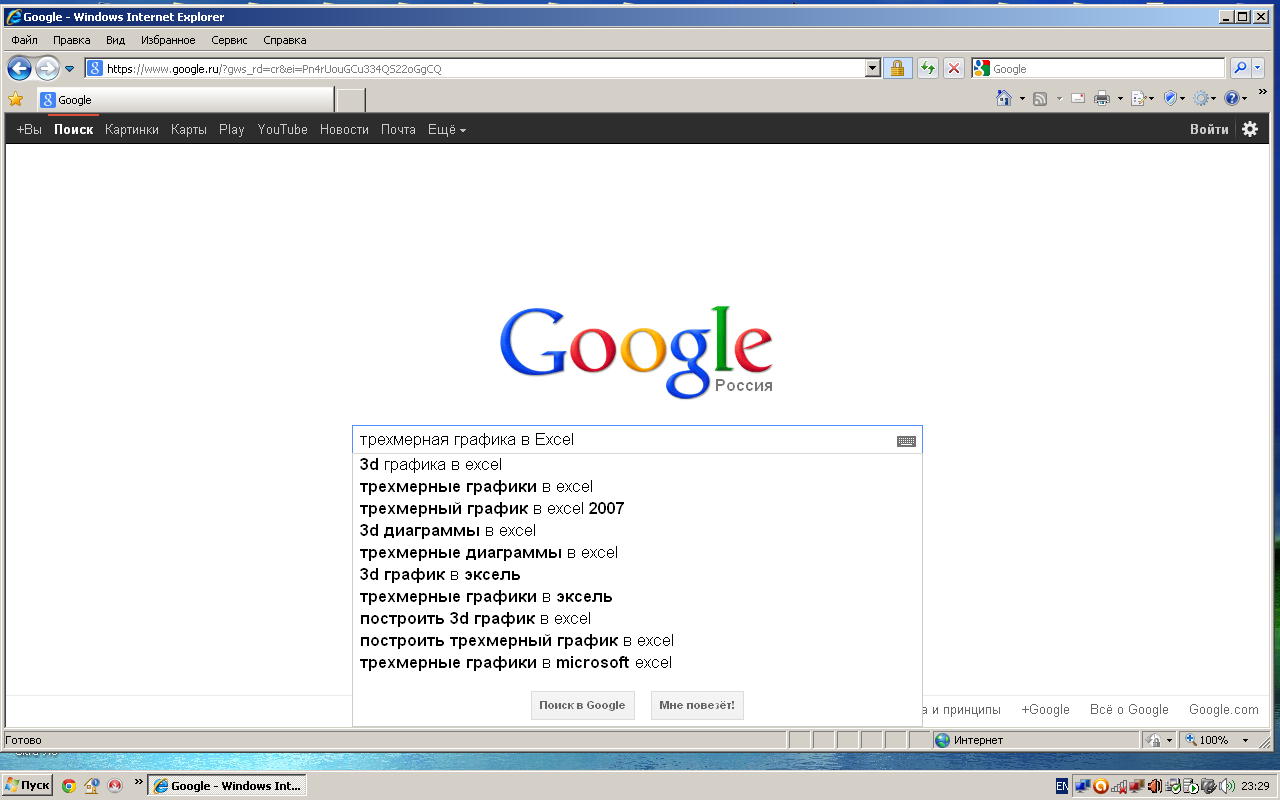Click the EN language indicator in tray

point(1061,786)
